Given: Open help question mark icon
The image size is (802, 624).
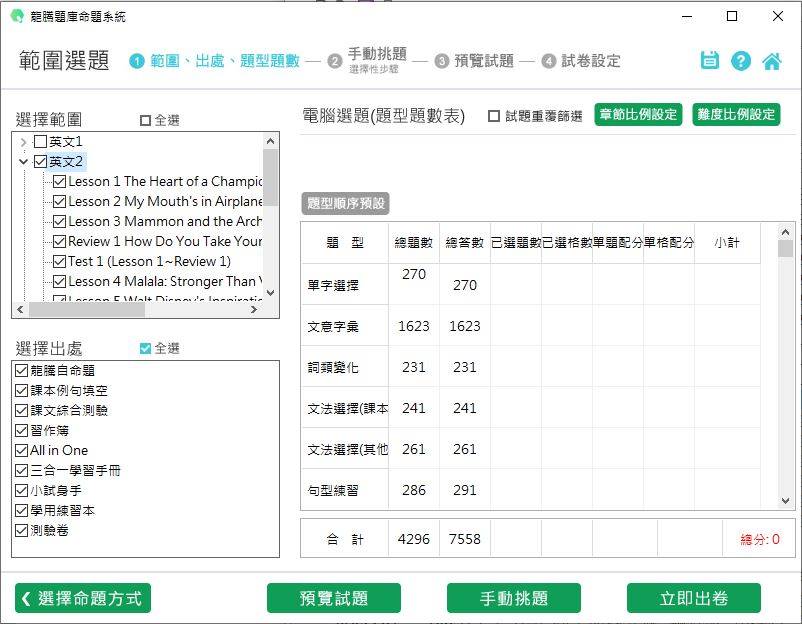Looking at the screenshot, I should point(741,61).
